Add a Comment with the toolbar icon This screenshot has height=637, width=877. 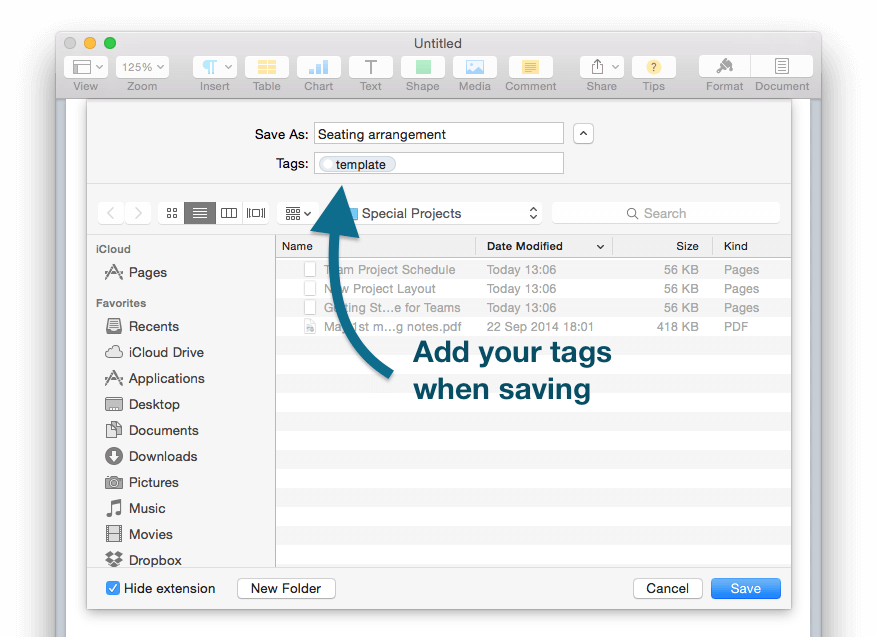click(530, 67)
